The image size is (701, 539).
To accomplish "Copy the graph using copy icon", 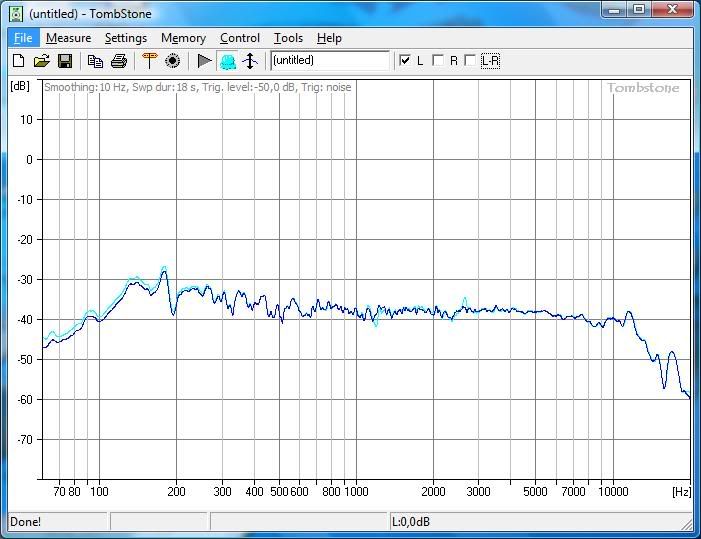I will click(x=95, y=61).
